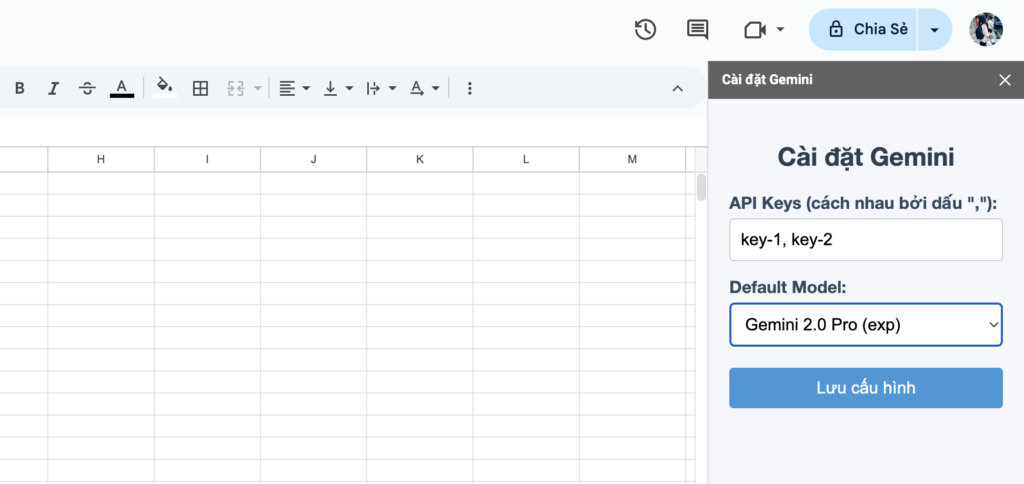This screenshot has height=484, width=1024.
Task: Open version history clock icon
Action: click(645, 29)
